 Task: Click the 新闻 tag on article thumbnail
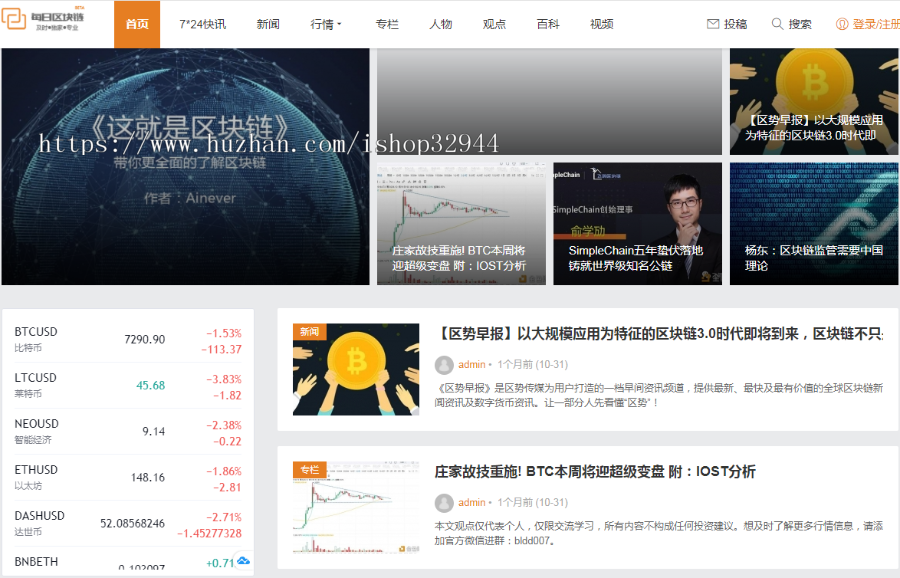tap(309, 331)
